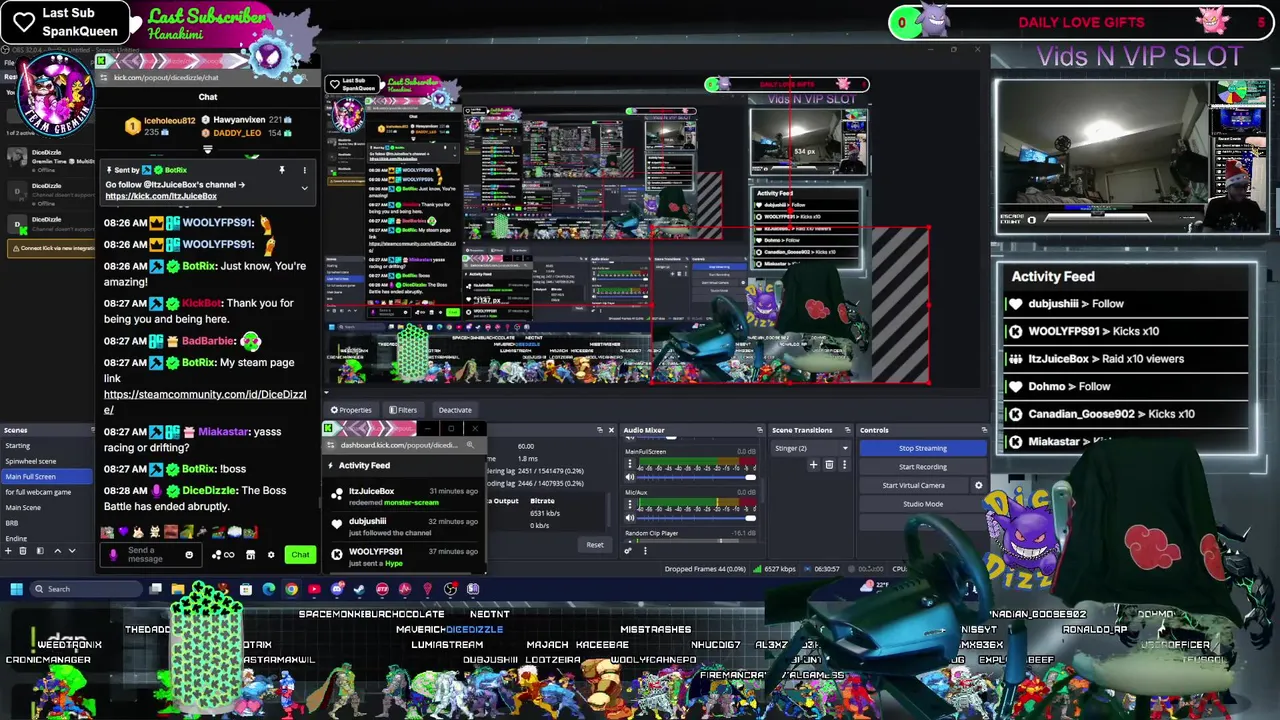Click the Reset button in Stats

tap(595, 545)
